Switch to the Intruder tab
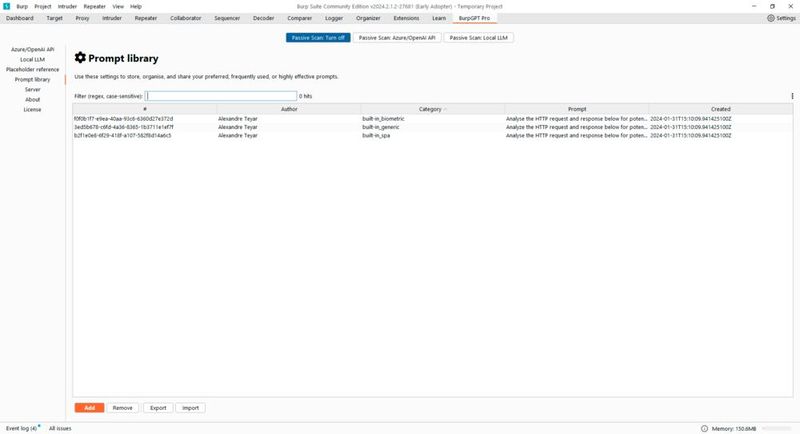This screenshot has width=800, height=434. click(112, 18)
